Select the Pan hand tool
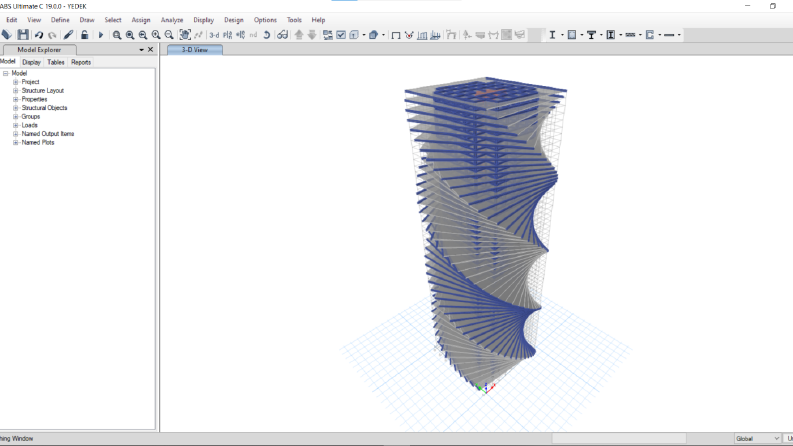 (x=185, y=35)
